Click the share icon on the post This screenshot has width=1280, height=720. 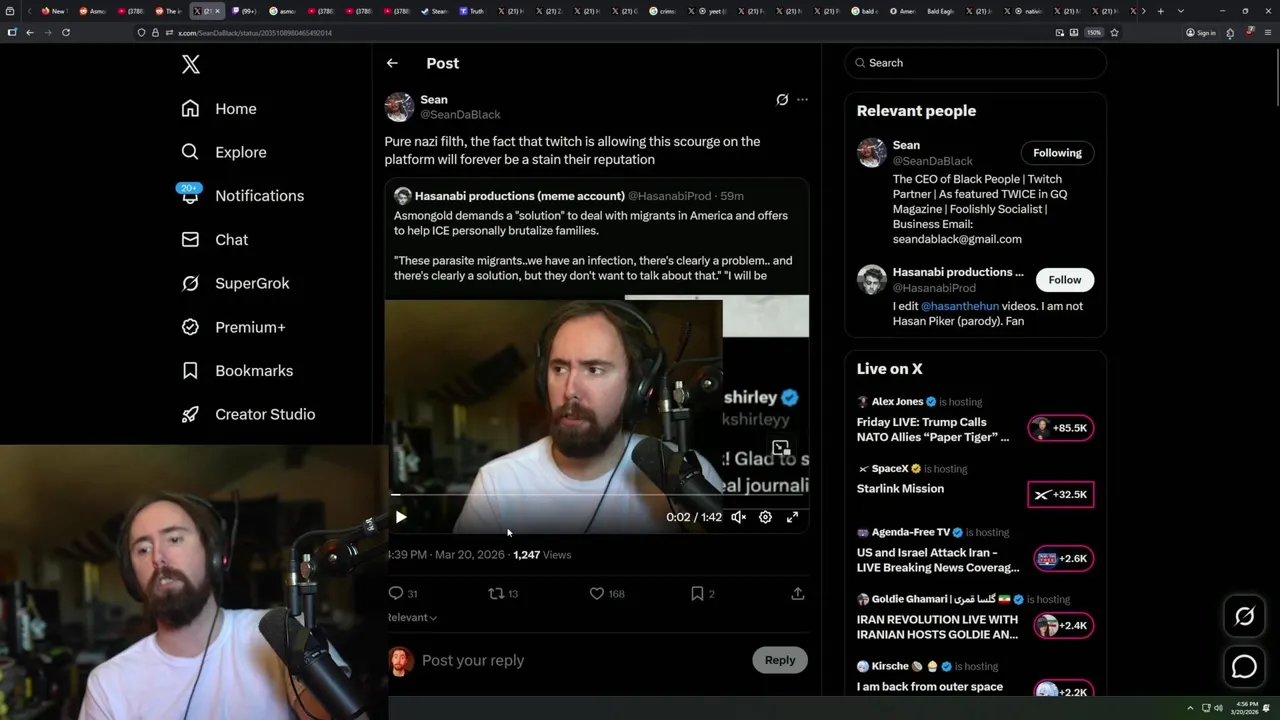click(x=798, y=594)
